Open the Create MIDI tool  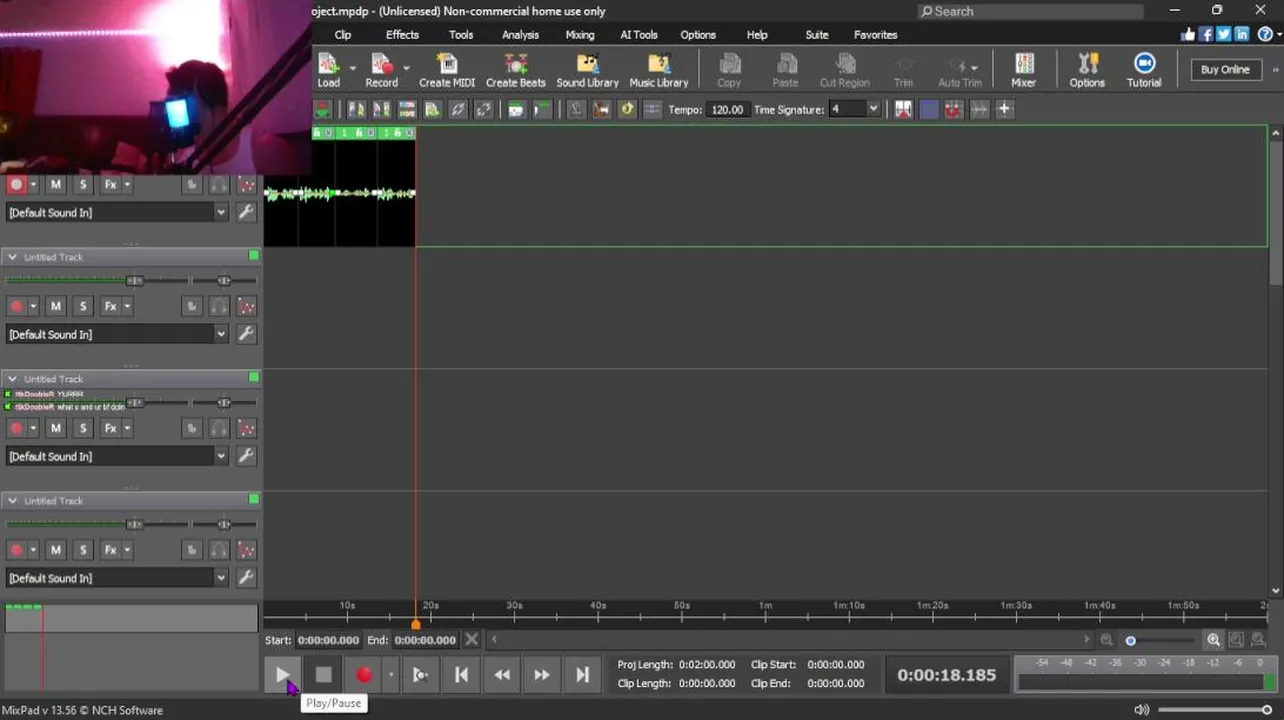point(447,70)
